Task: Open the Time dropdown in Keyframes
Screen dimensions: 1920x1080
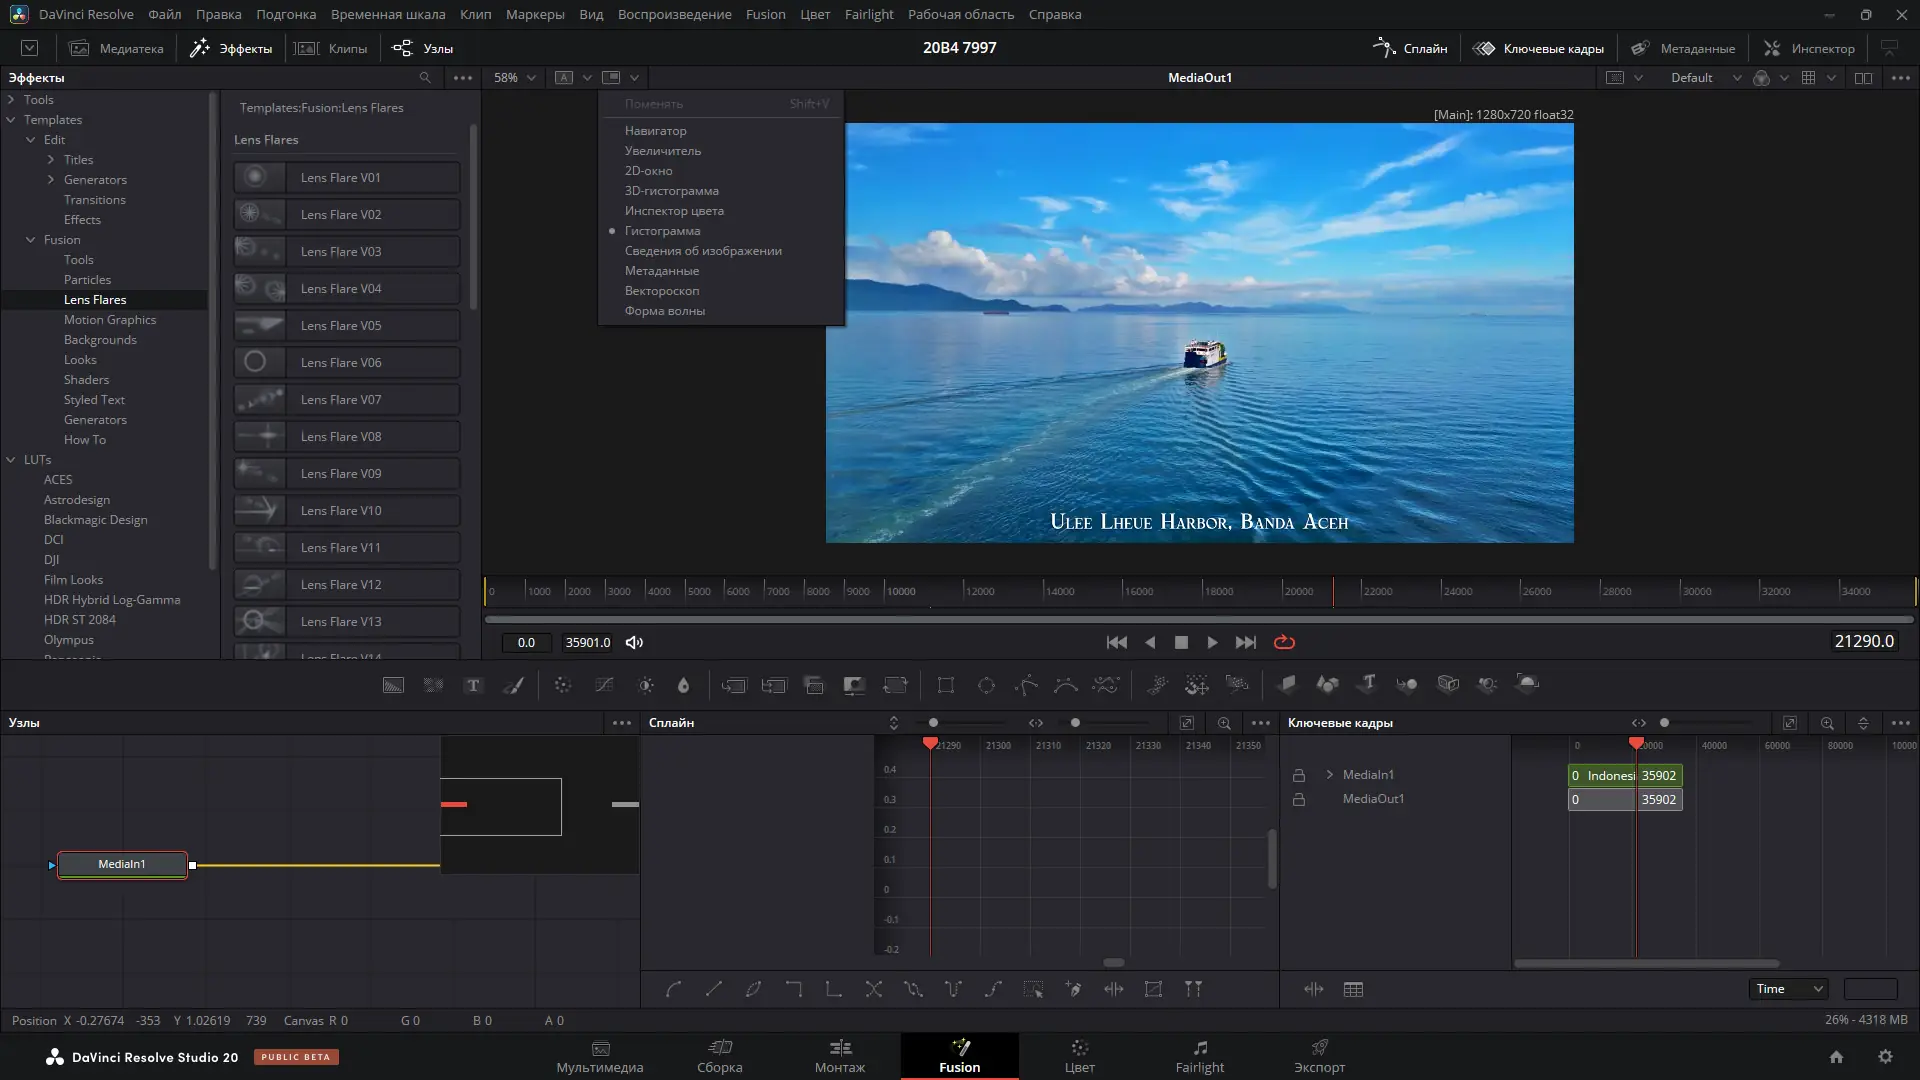Action: click(1788, 989)
